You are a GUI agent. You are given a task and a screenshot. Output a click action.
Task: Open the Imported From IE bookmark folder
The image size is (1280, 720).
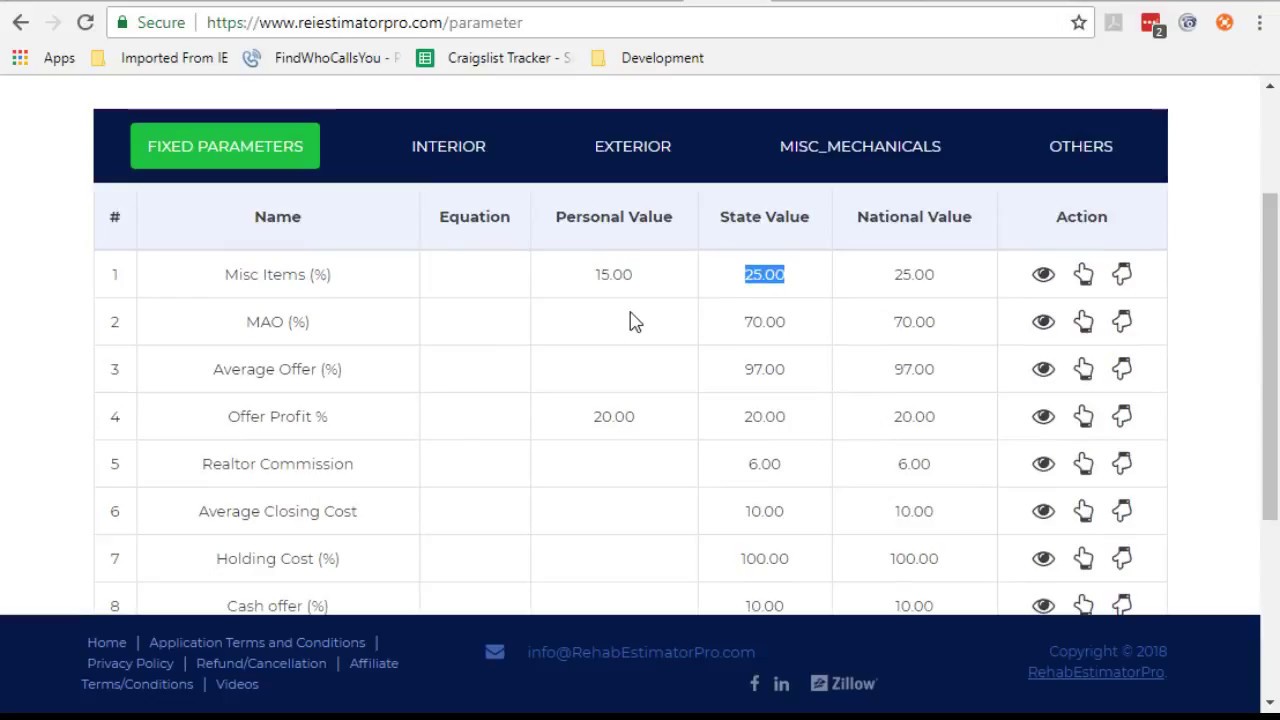[x=160, y=58]
